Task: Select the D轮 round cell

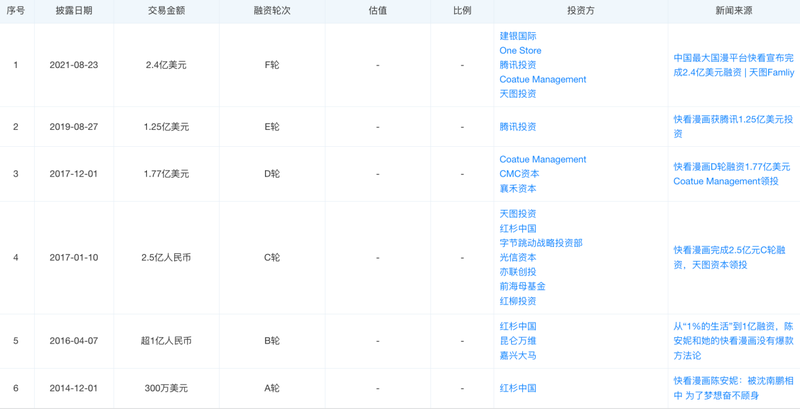Action: click(x=272, y=174)
